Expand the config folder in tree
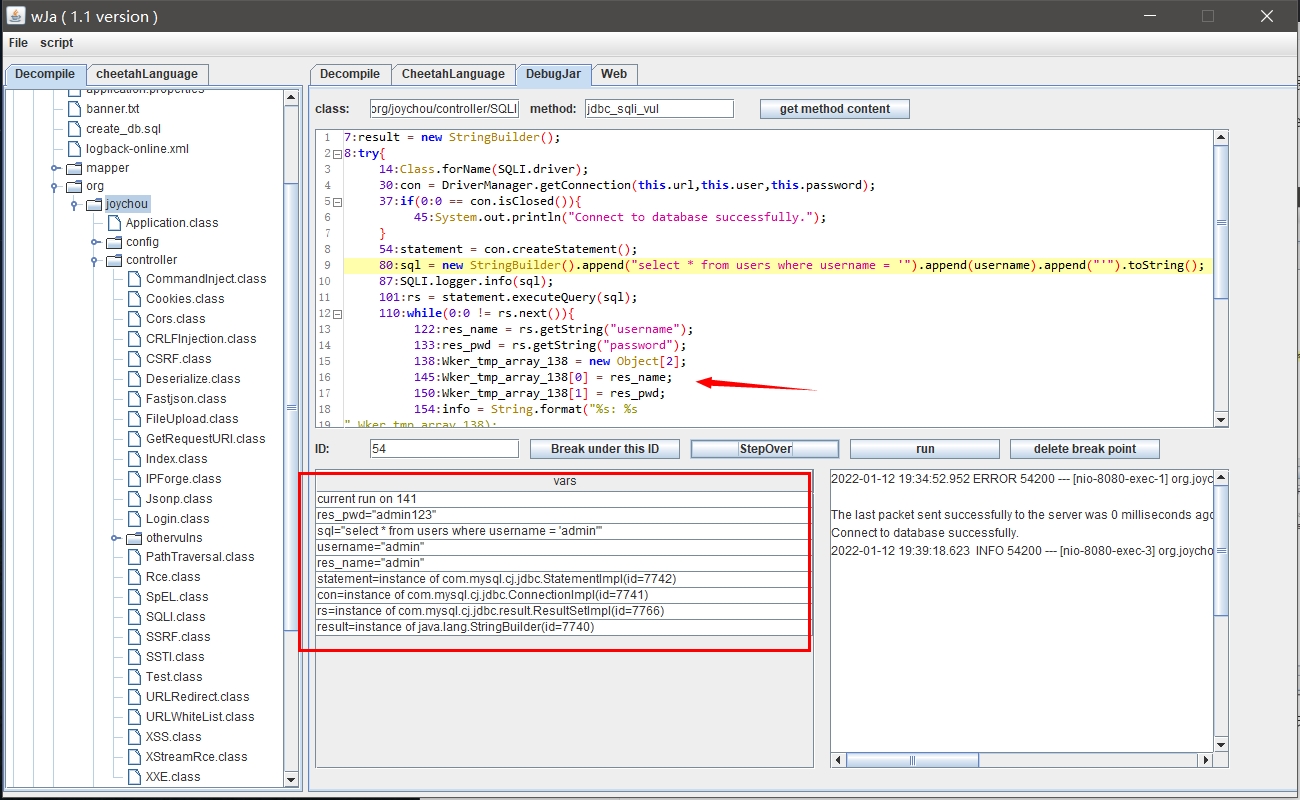The width and height of the screenshot is (1300, 800). point(95,242)
